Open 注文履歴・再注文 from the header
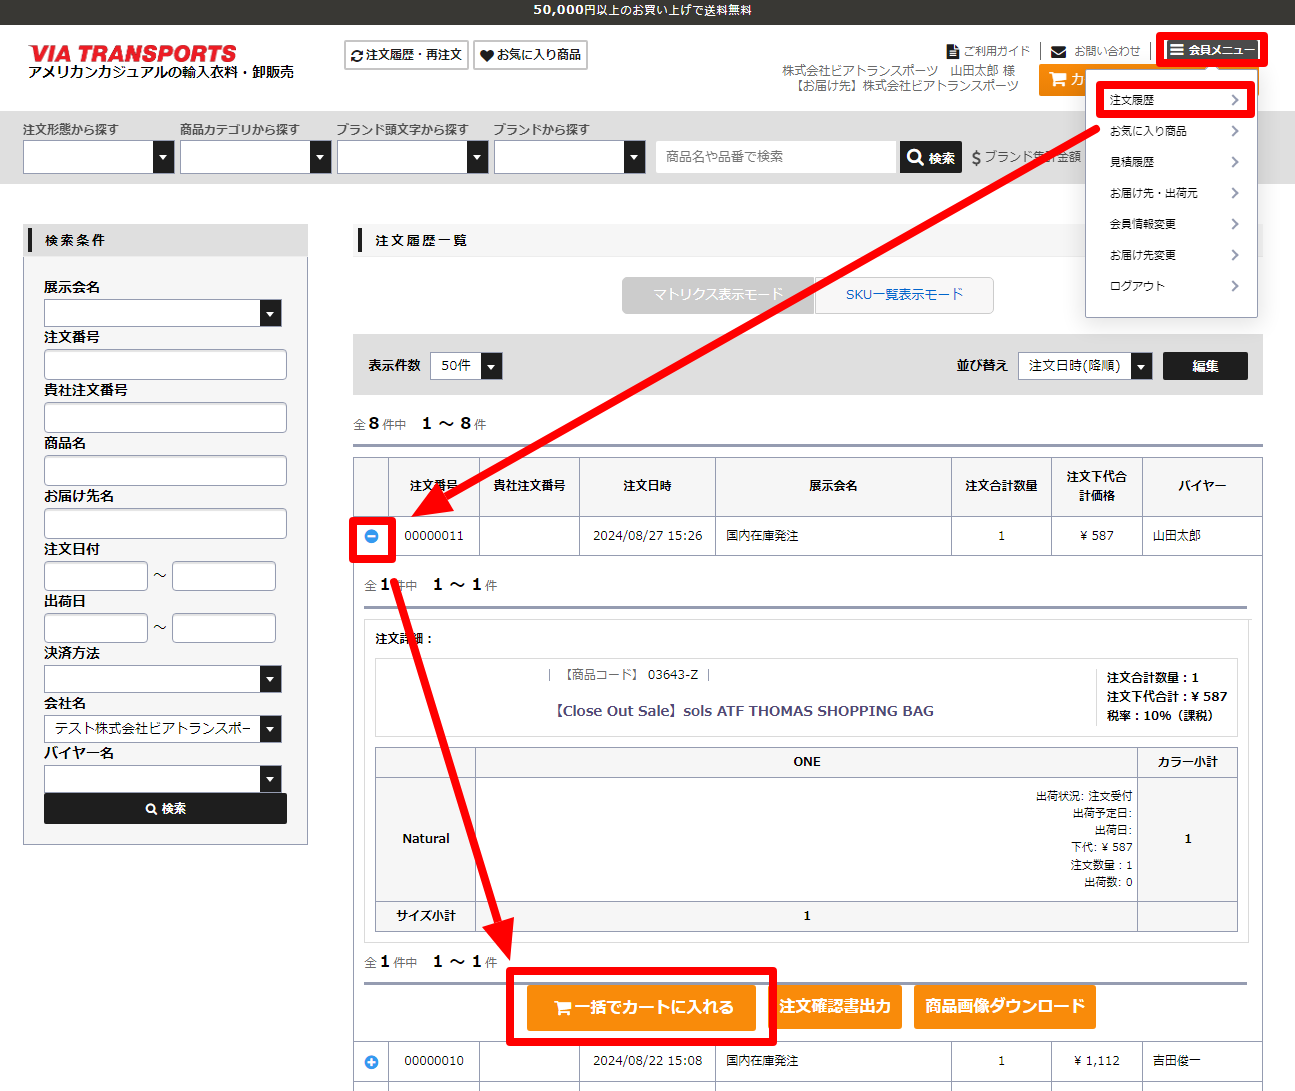The image size is (1295, 1091). click(x=406, y=55)
